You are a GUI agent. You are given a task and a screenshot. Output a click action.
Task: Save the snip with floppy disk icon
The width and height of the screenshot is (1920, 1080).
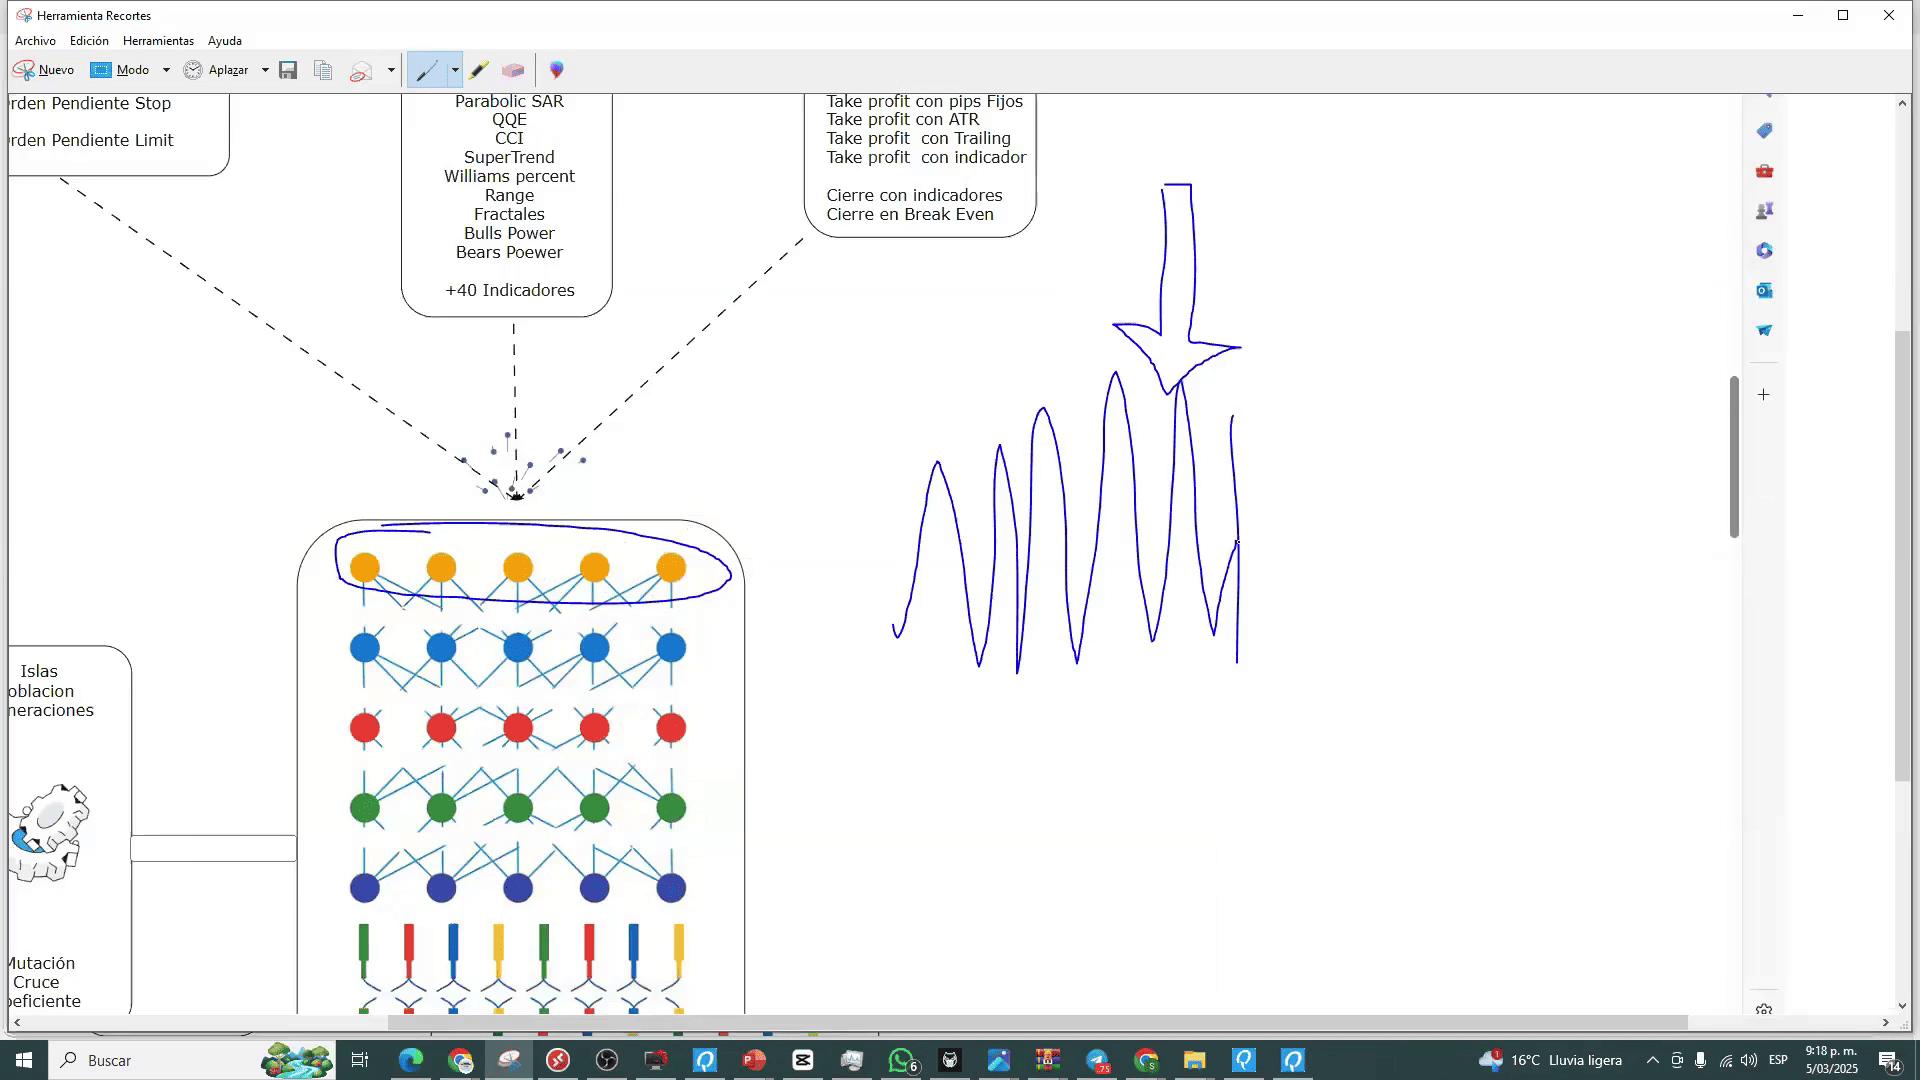[x=288, y=70]
